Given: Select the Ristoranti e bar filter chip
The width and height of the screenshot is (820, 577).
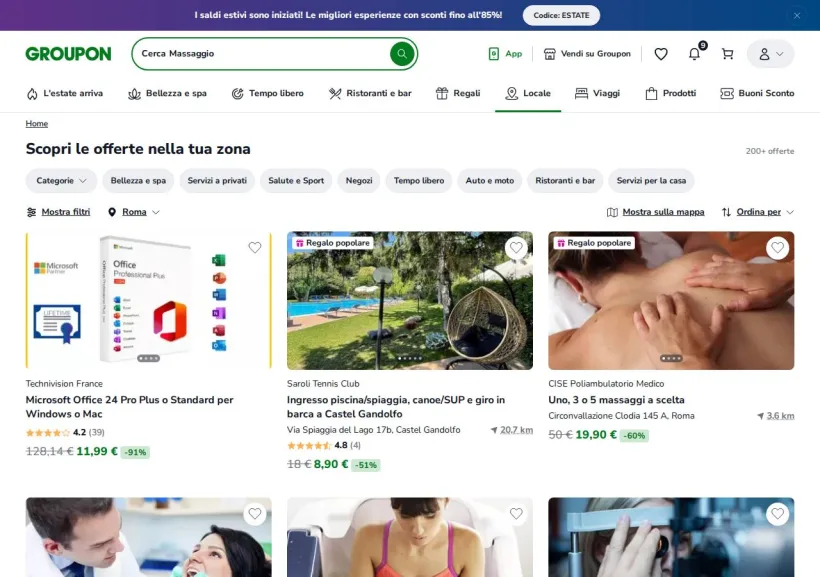Looking at the screenshot, I should point(565,180).
